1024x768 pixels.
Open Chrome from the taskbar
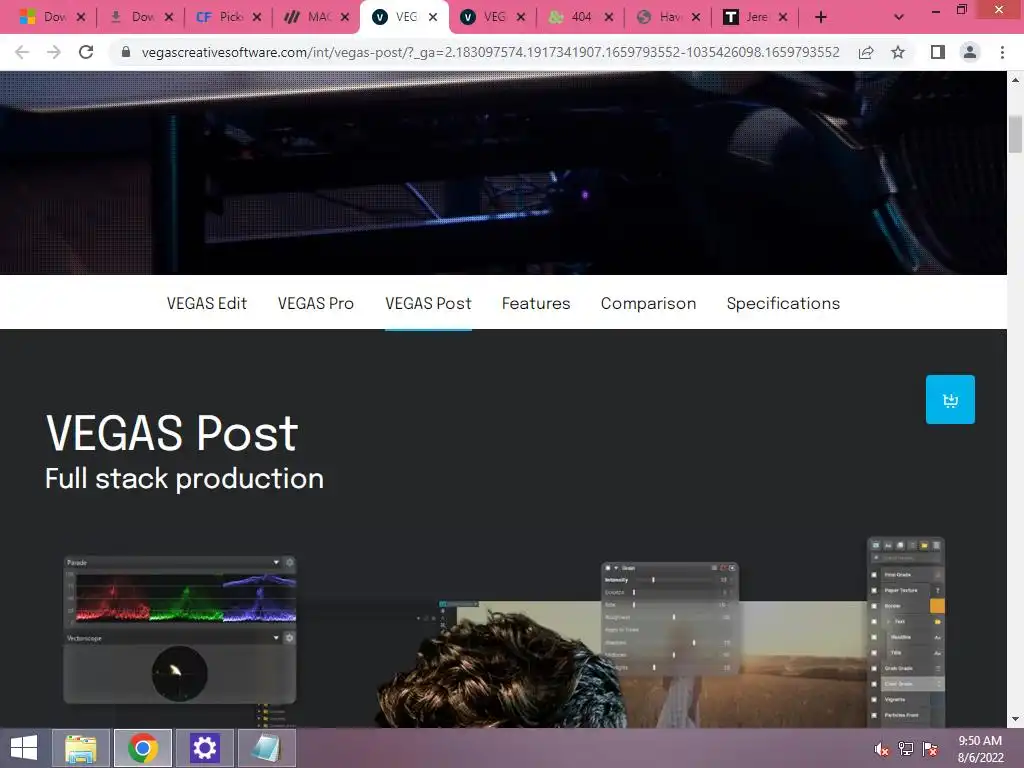tap(143, 748)
